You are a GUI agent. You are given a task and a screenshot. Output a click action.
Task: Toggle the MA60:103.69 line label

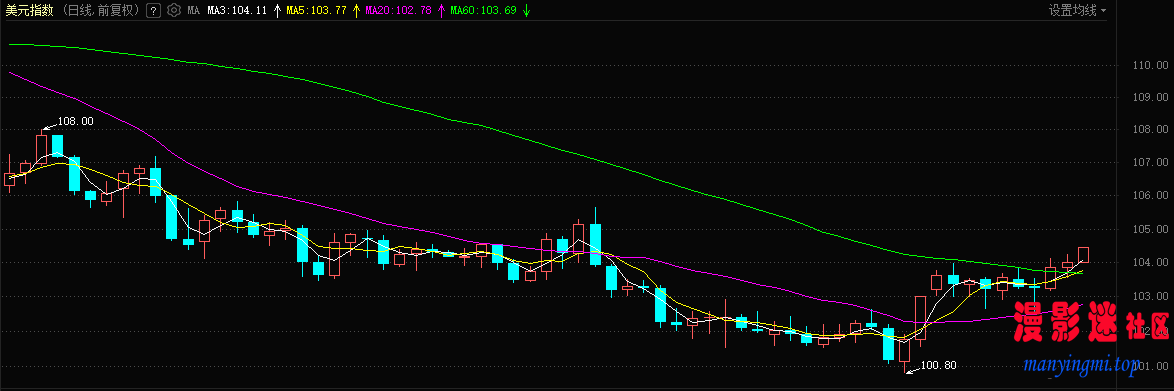484,10
